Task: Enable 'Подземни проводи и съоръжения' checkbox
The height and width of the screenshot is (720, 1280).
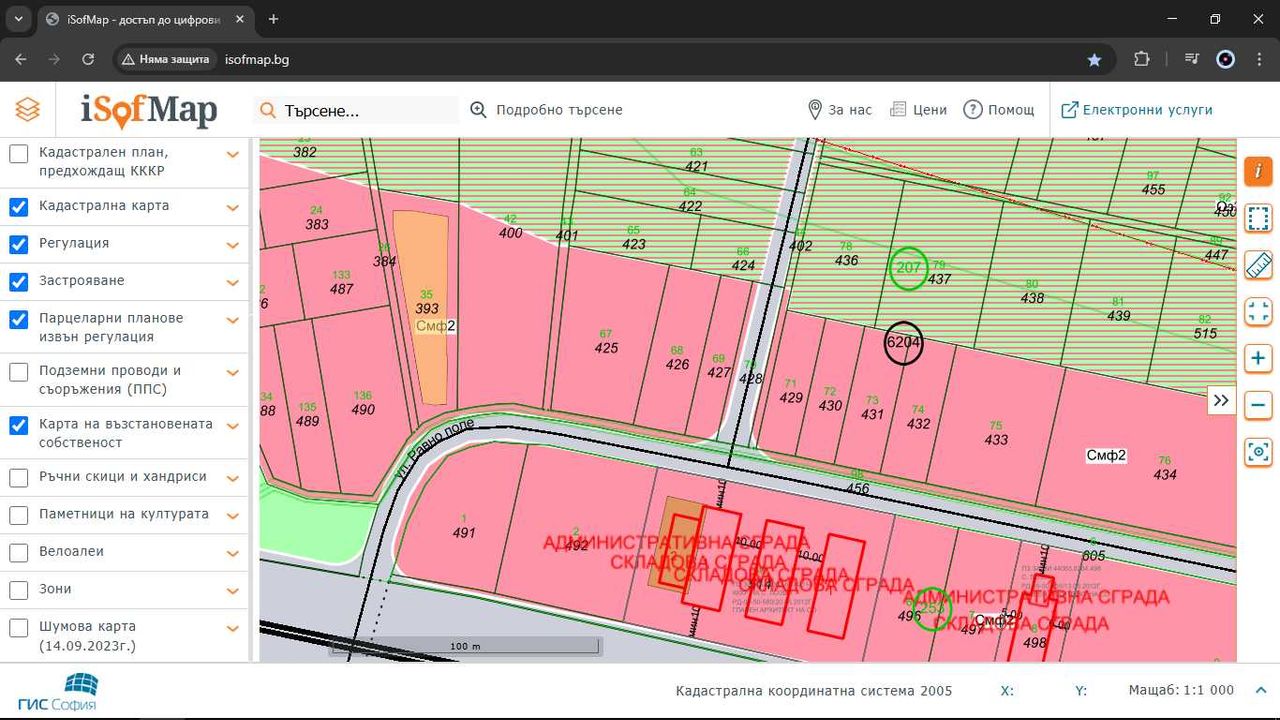Action: pos(19,372)
